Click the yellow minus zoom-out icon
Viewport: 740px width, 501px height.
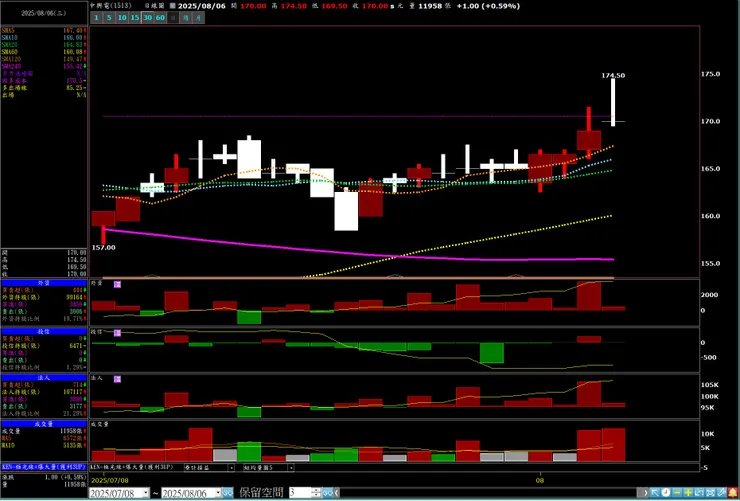click(x=677, y=493)
